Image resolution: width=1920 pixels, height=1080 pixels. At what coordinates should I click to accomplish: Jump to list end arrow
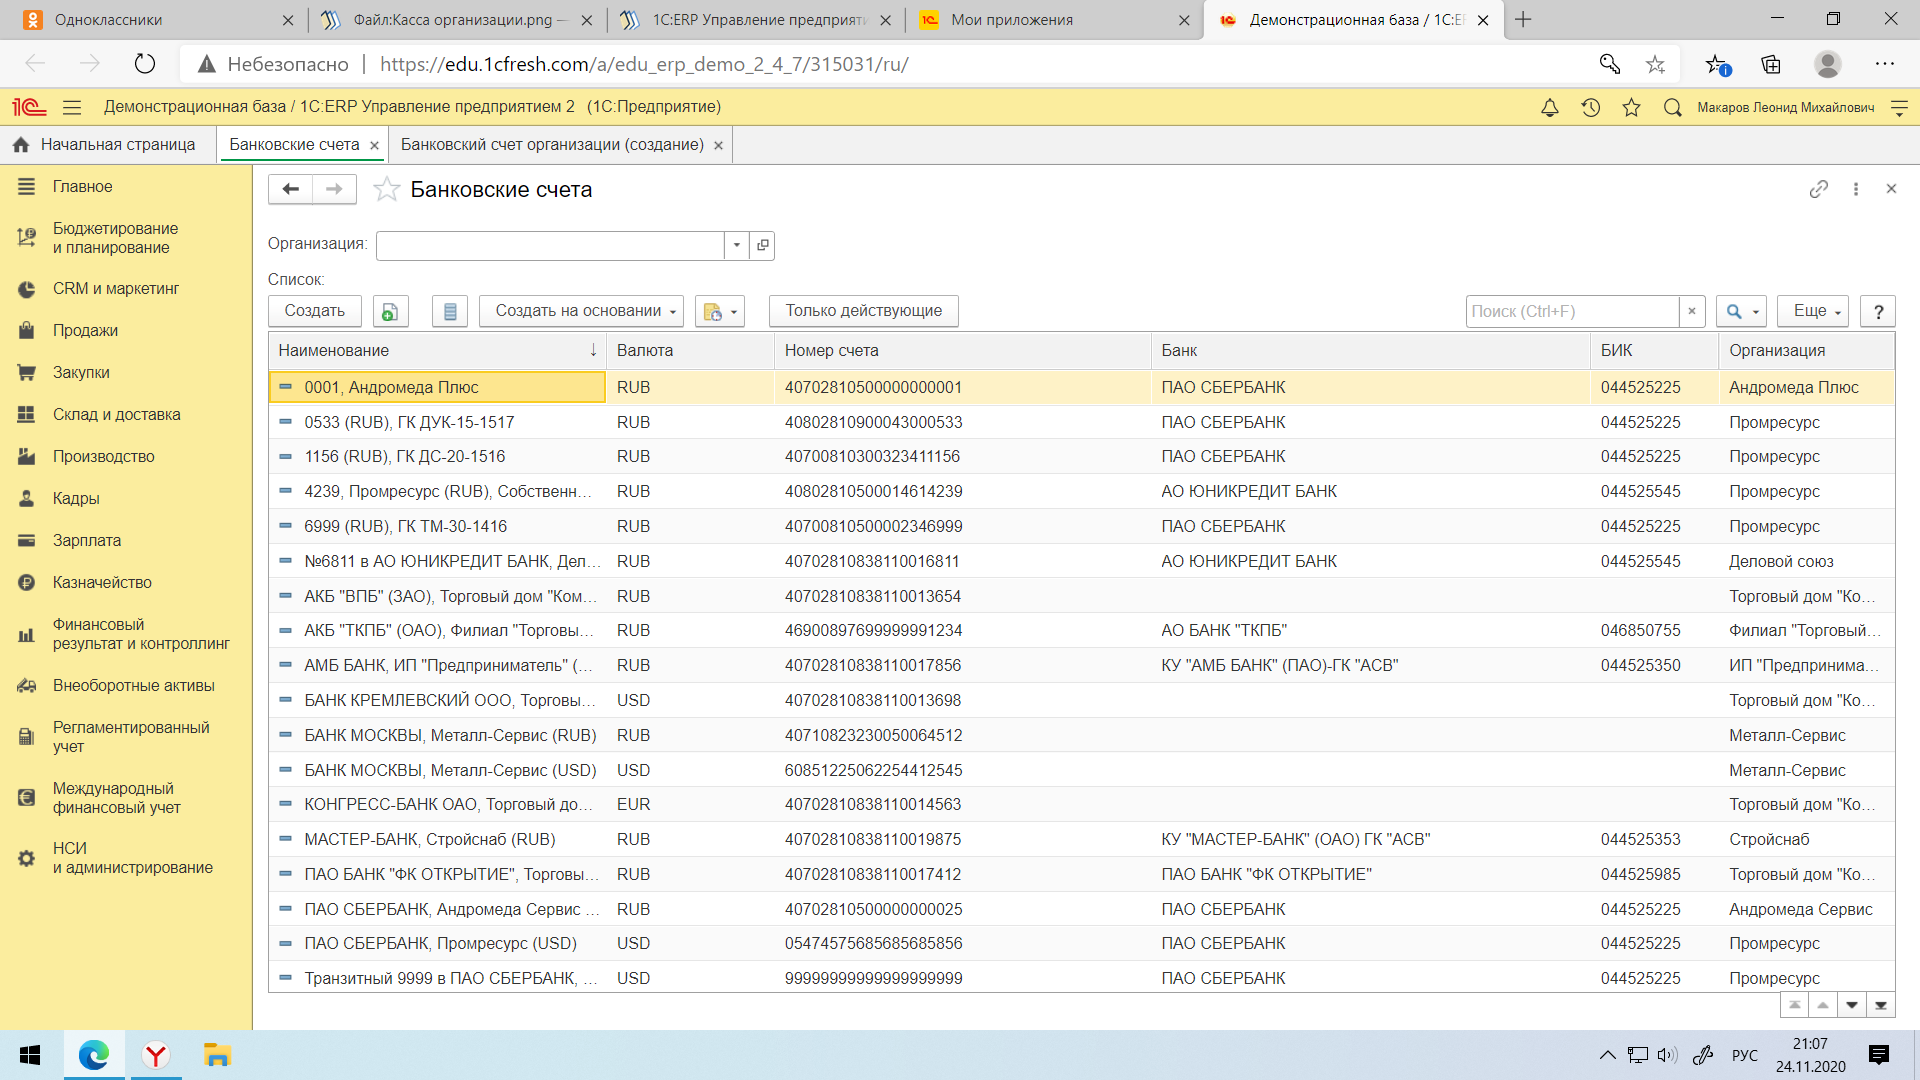point(1881,1005)
